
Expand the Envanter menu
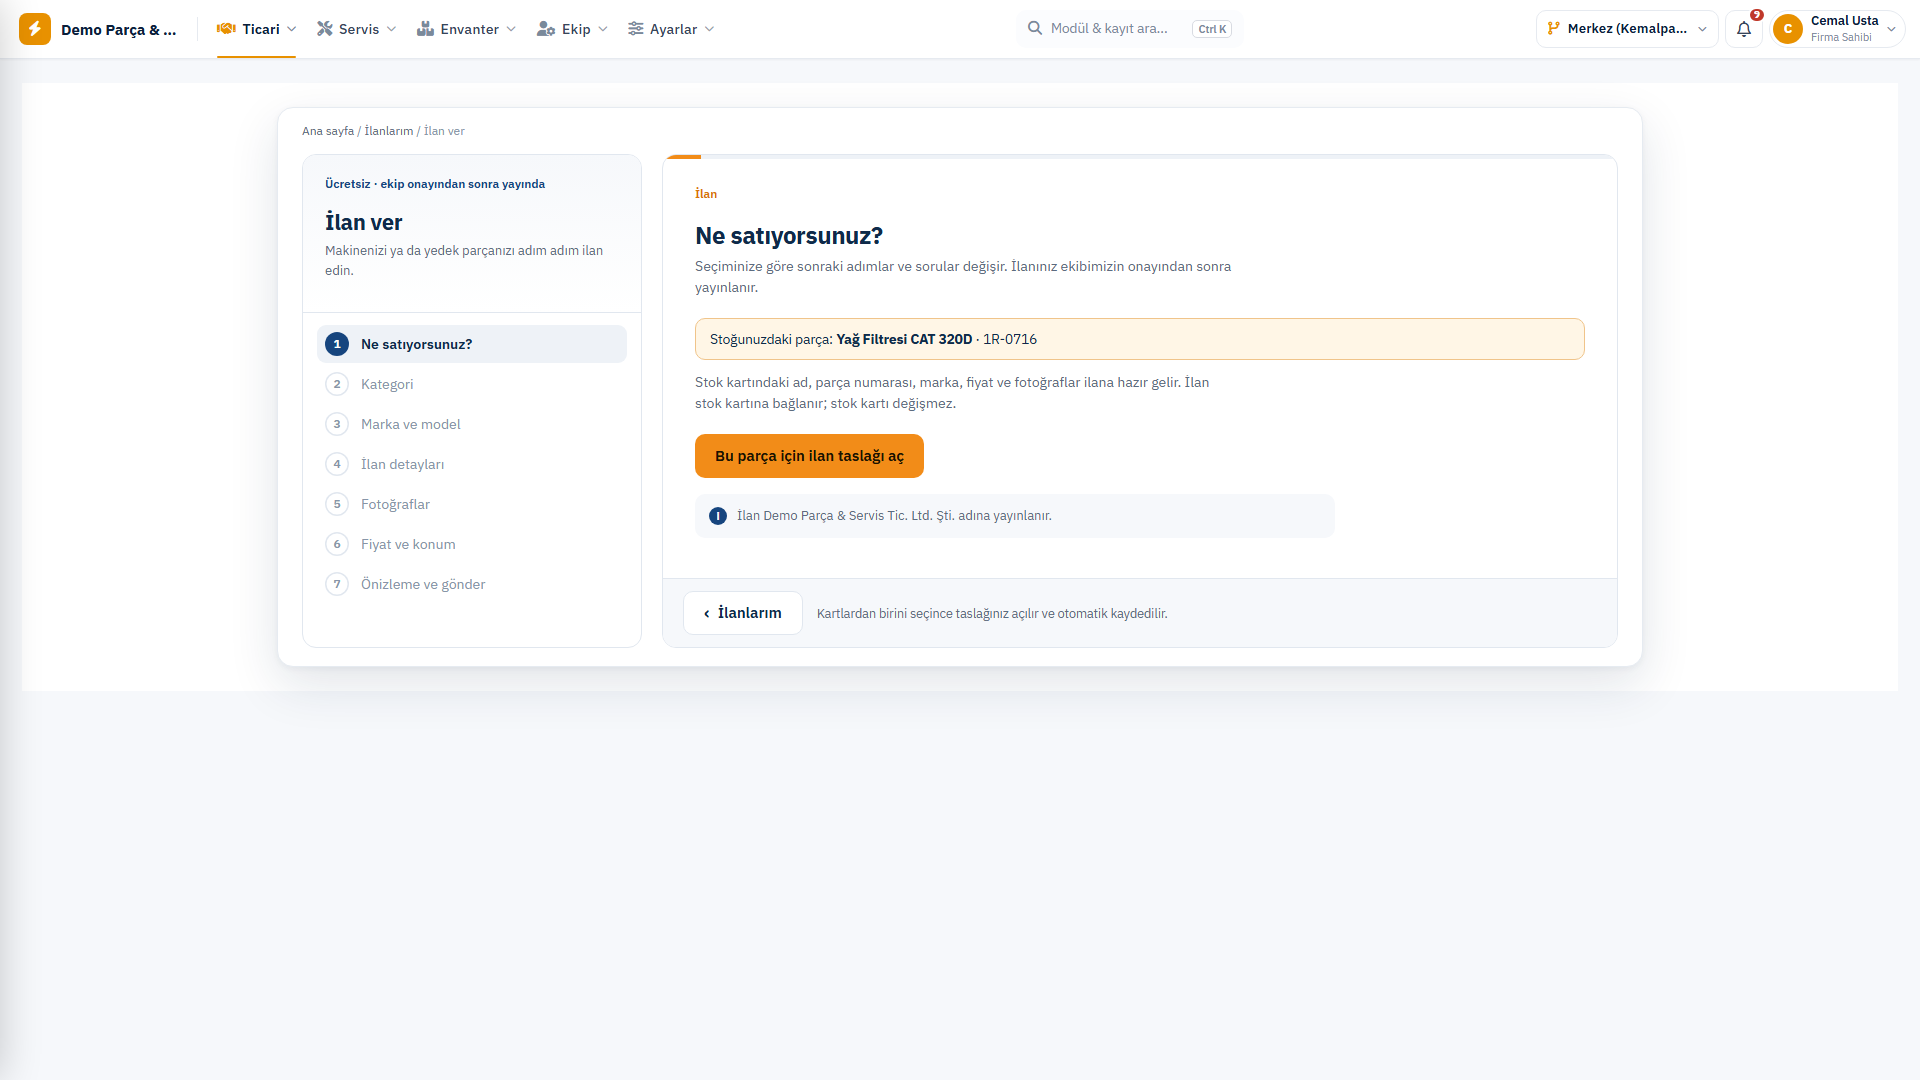[467, 29]
